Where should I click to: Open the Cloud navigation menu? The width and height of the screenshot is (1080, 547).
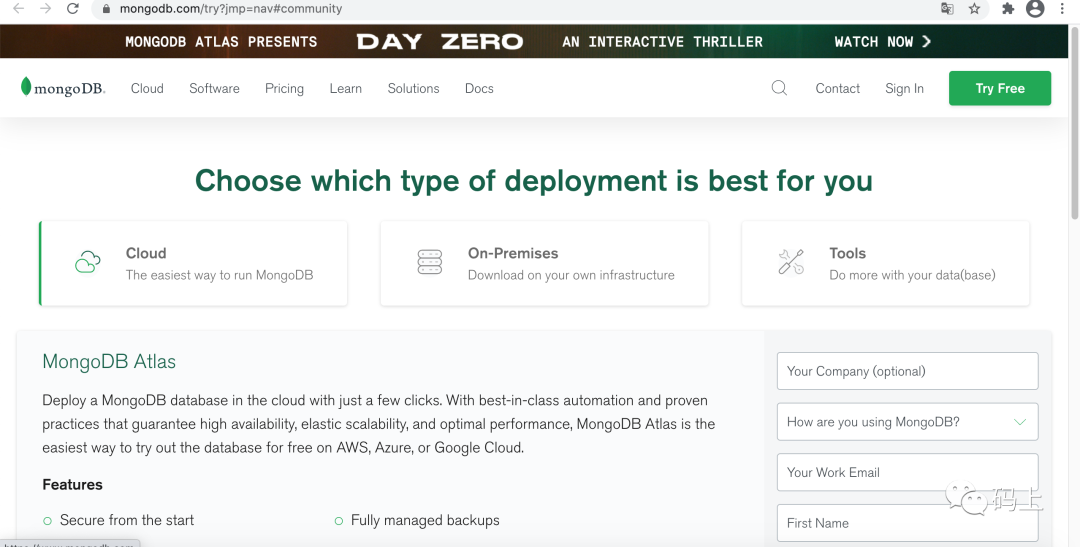click(147, 88)
